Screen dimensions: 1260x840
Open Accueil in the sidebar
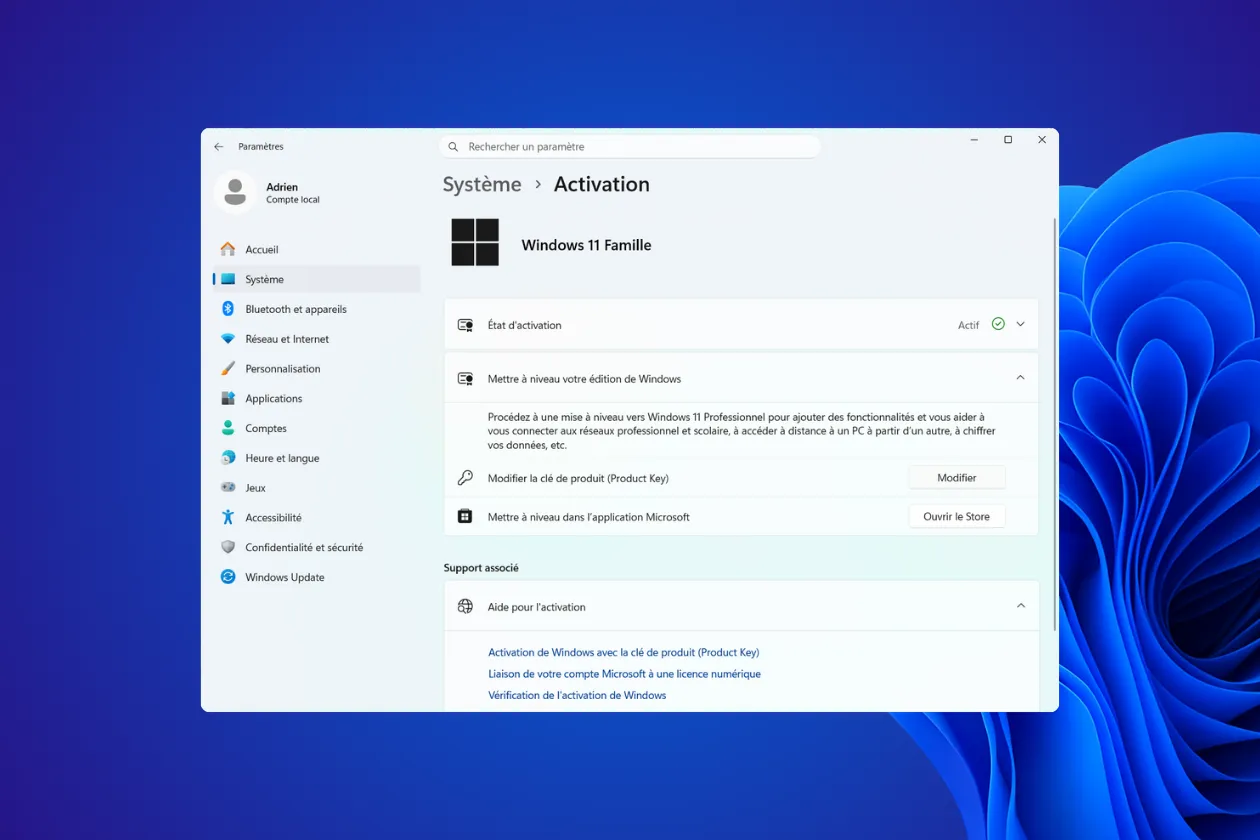(316, 249)
